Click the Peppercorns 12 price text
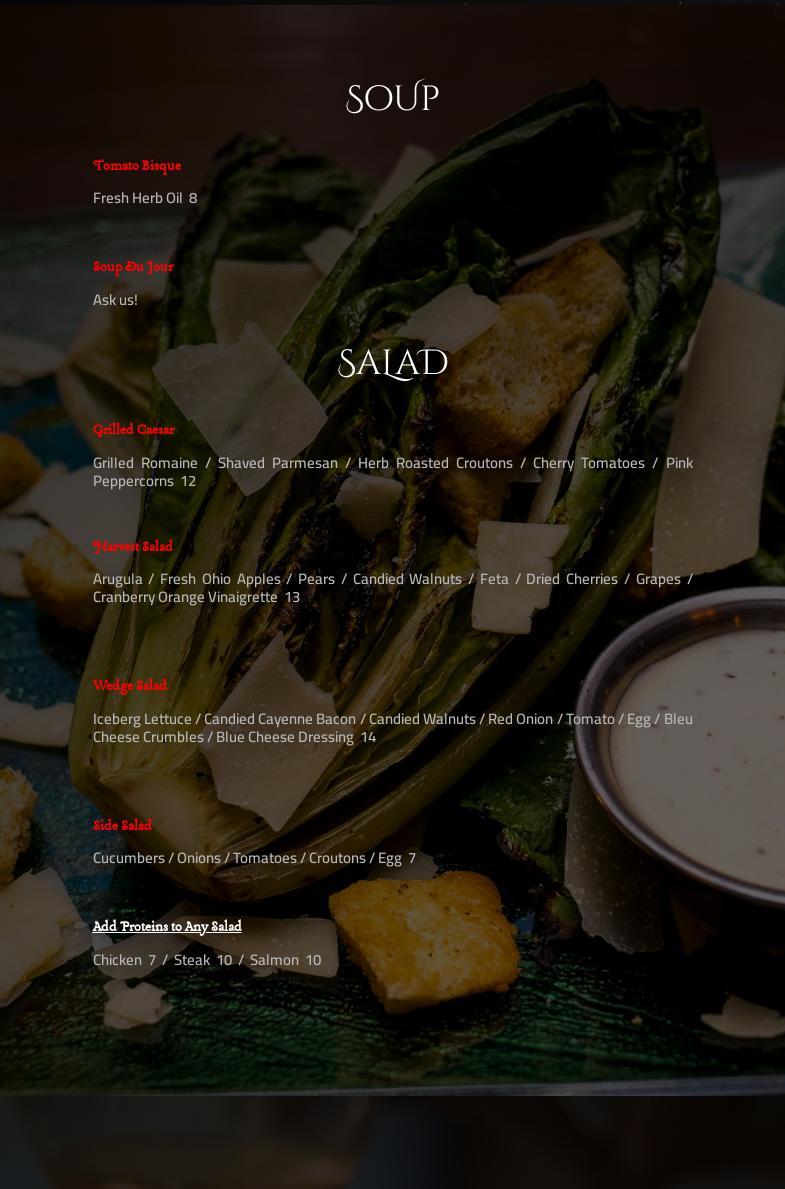 144,481
